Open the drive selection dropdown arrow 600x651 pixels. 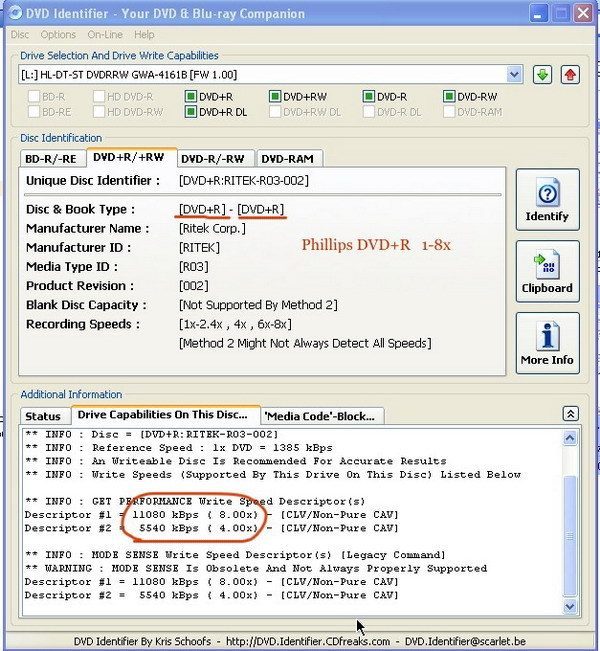[x=514, y=75]
